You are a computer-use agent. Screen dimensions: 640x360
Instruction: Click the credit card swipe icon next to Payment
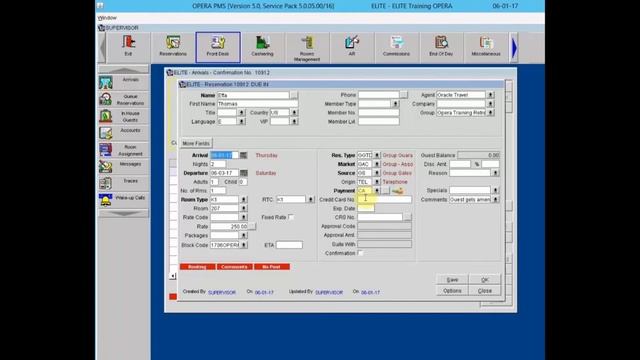(x=398, y=191)
